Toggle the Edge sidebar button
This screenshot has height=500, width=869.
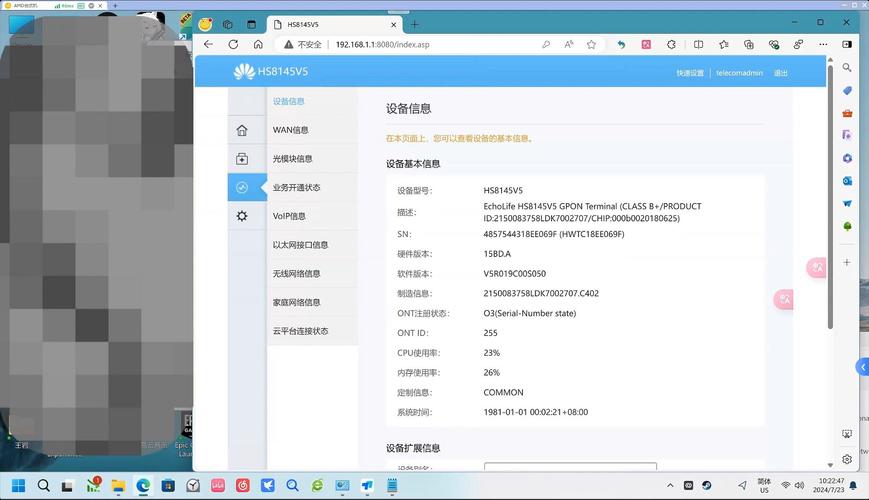[847, 44]
